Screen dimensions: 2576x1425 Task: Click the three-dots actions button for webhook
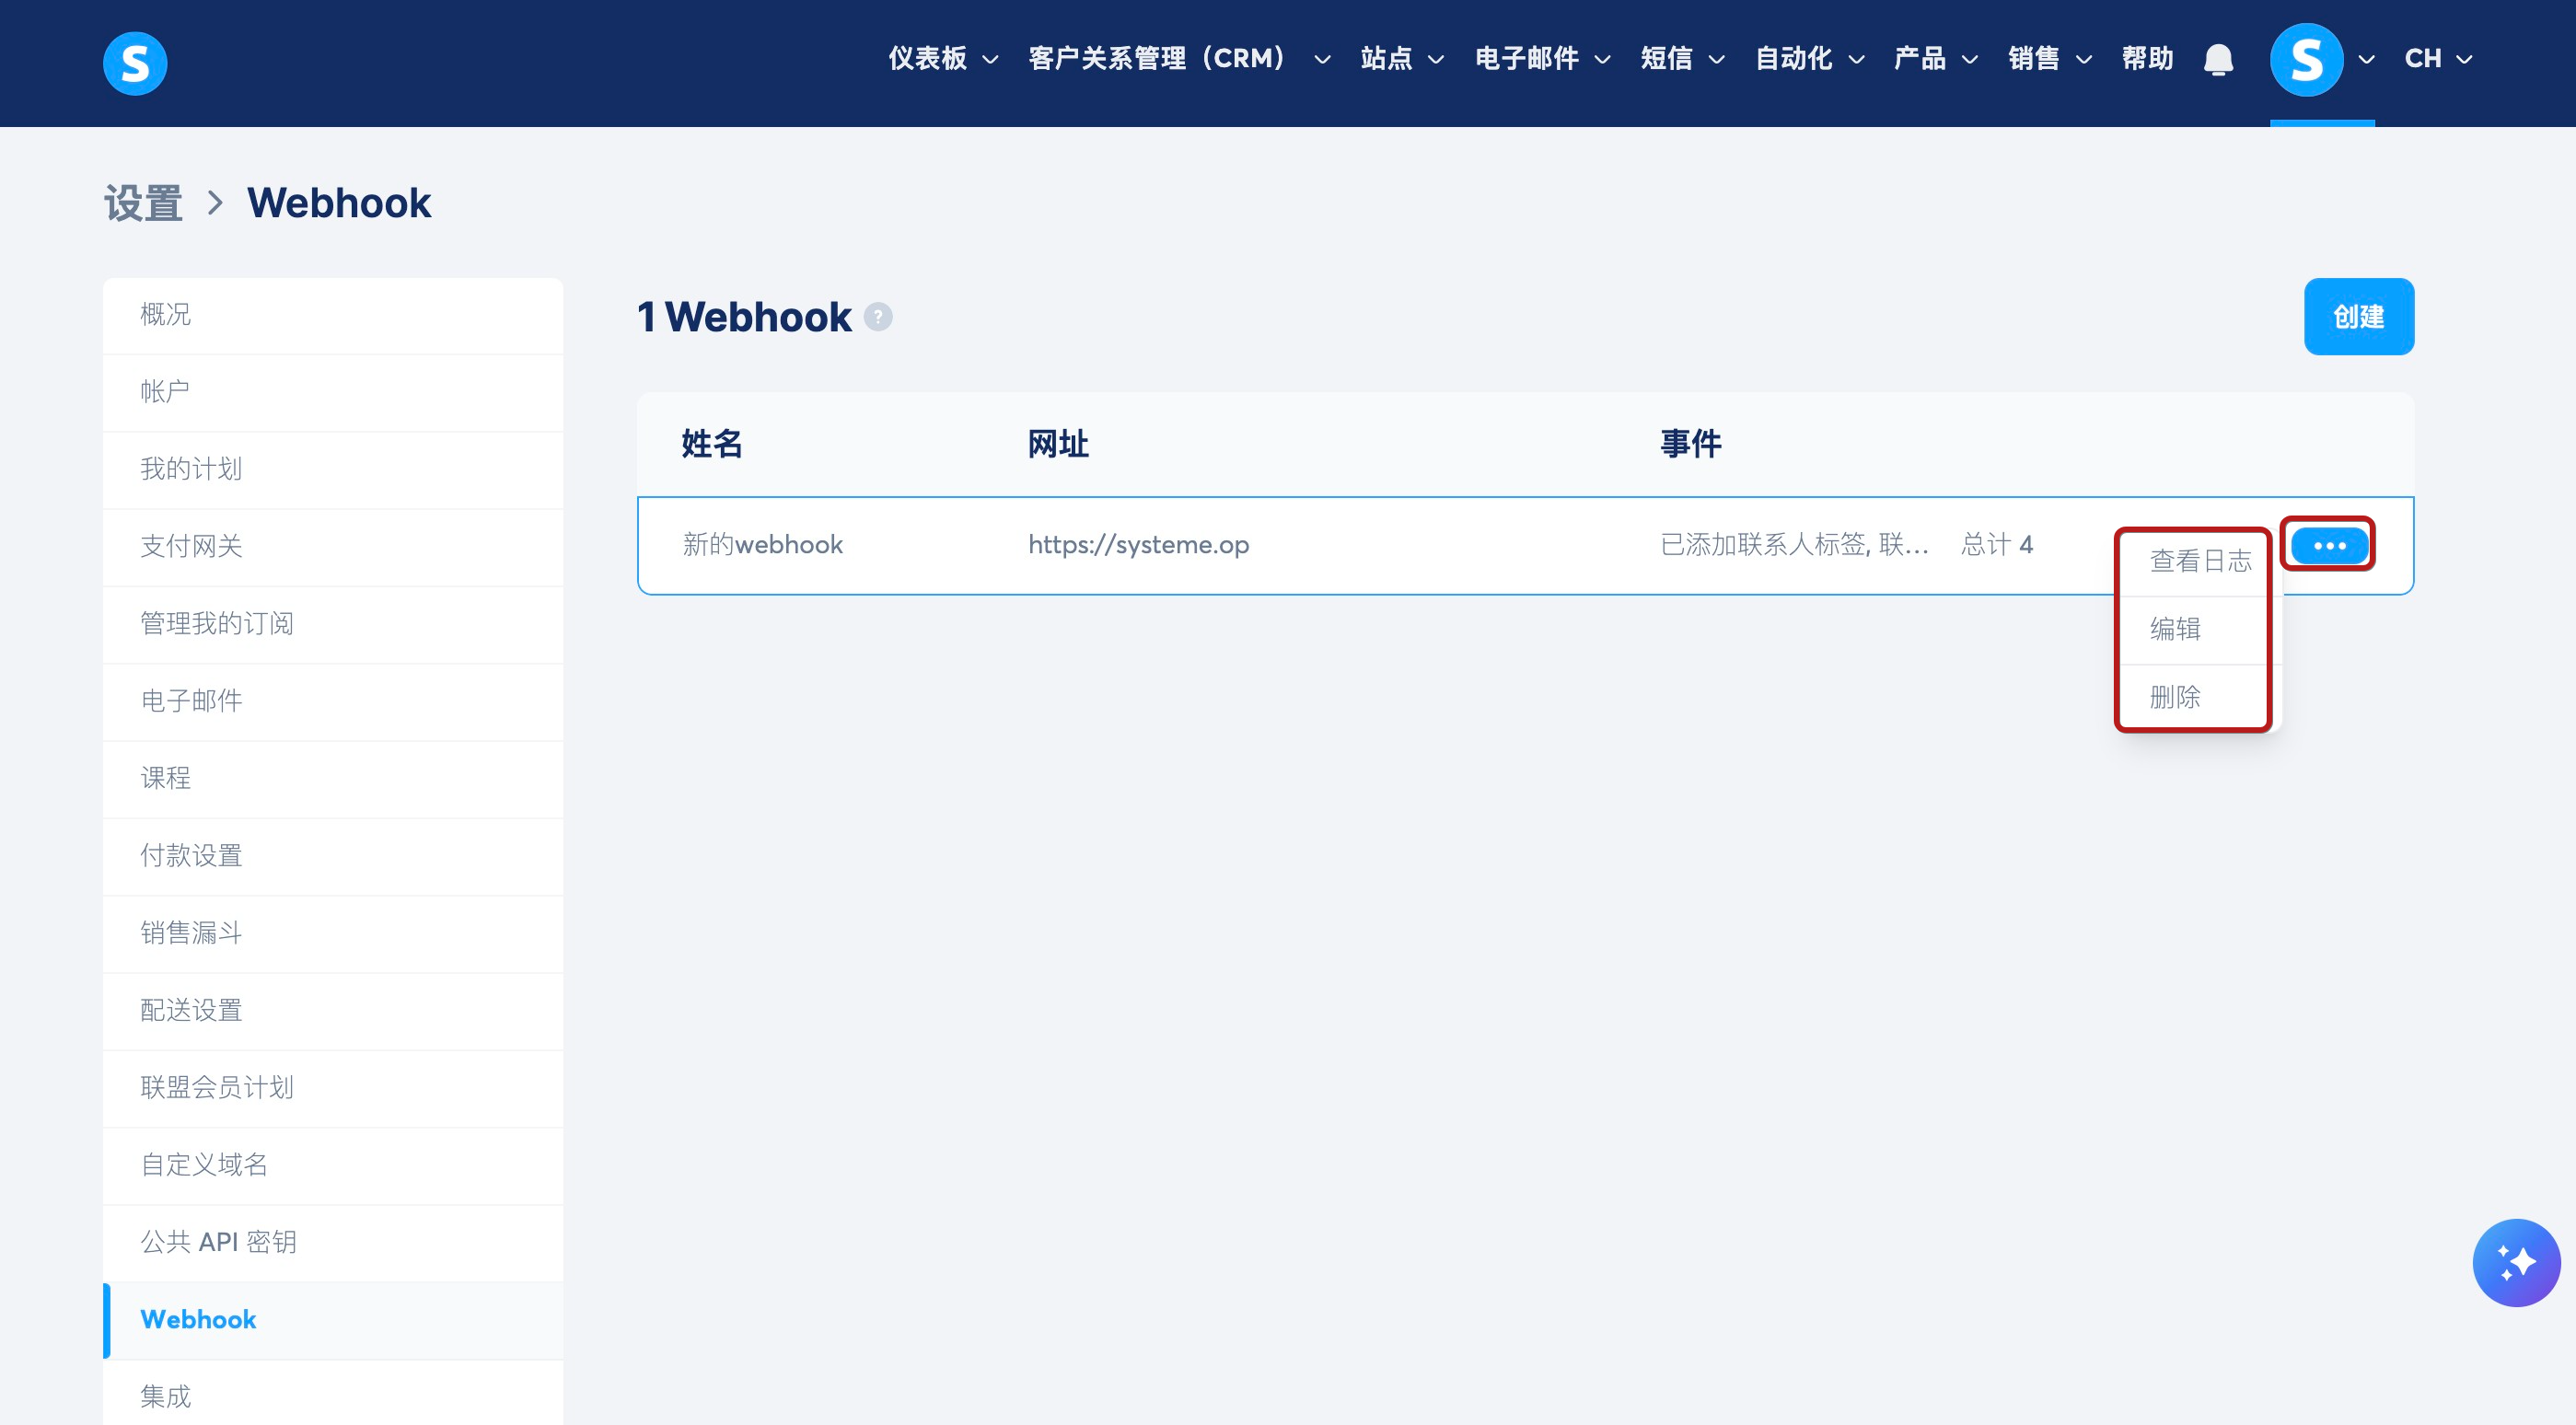(2328, 545)
